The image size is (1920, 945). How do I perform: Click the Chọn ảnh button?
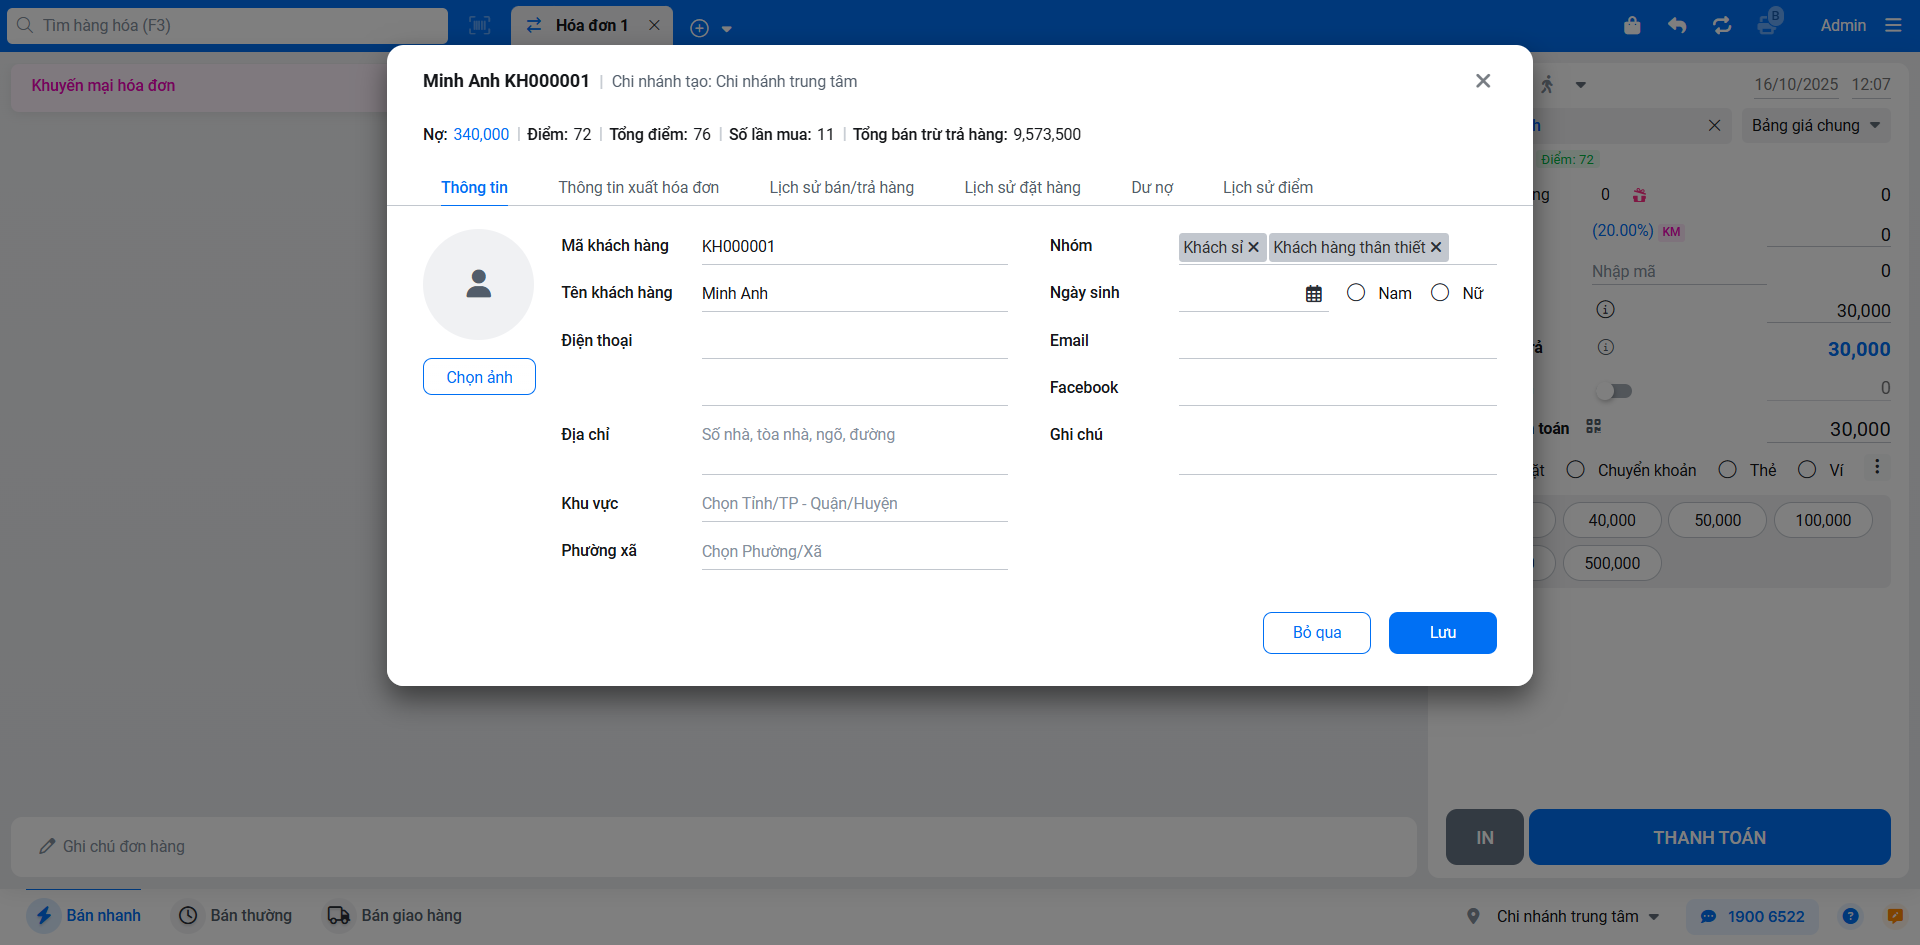479,377
